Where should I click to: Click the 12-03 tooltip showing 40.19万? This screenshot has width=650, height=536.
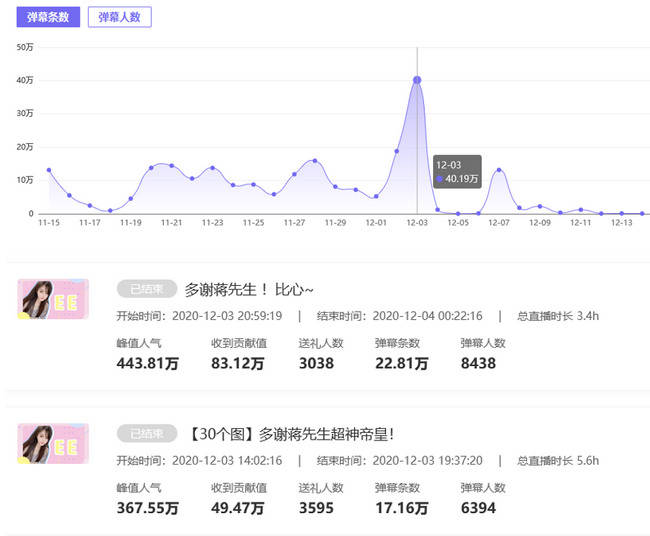458,171
